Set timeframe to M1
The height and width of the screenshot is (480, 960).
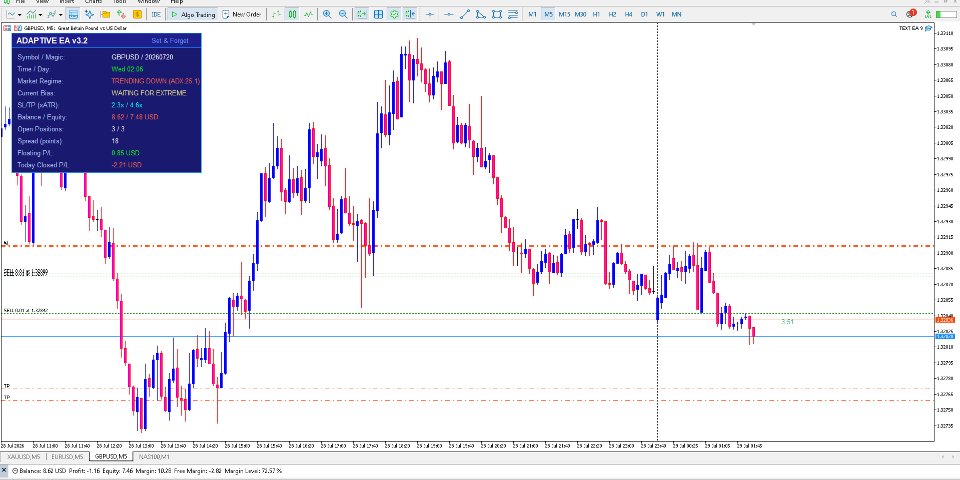[533, 14]
